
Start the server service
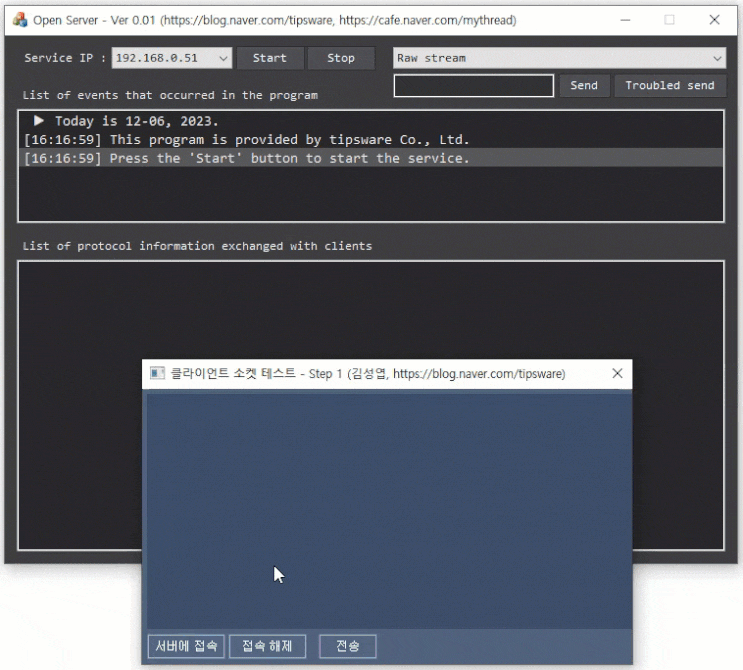[x=270, y=58]
